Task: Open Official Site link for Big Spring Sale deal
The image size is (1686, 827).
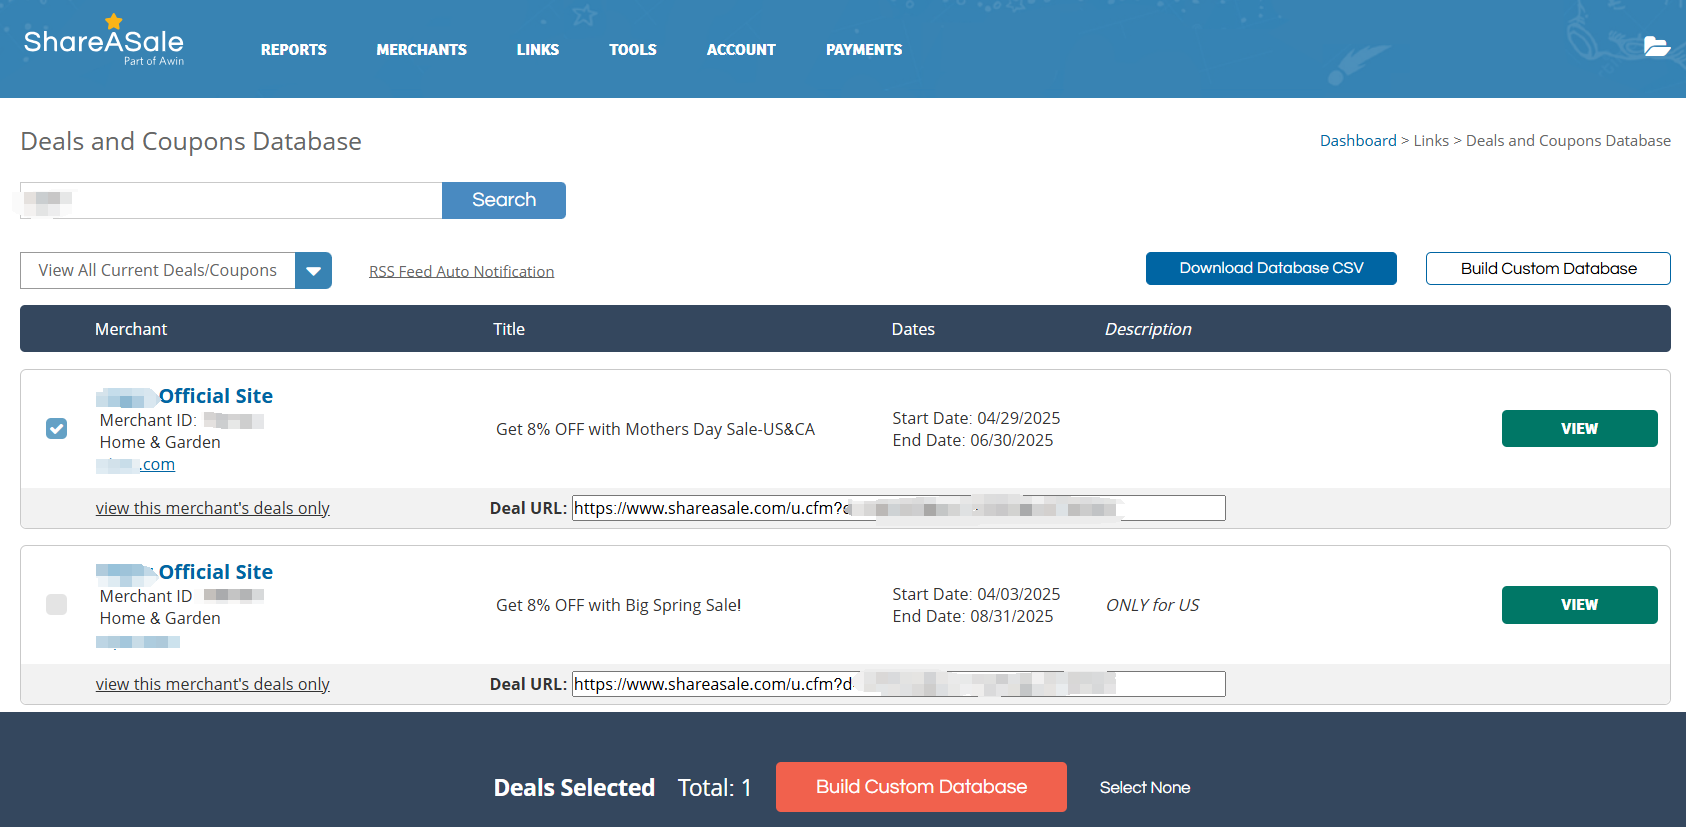Action: pyautogui.click(x=216, y=572)
